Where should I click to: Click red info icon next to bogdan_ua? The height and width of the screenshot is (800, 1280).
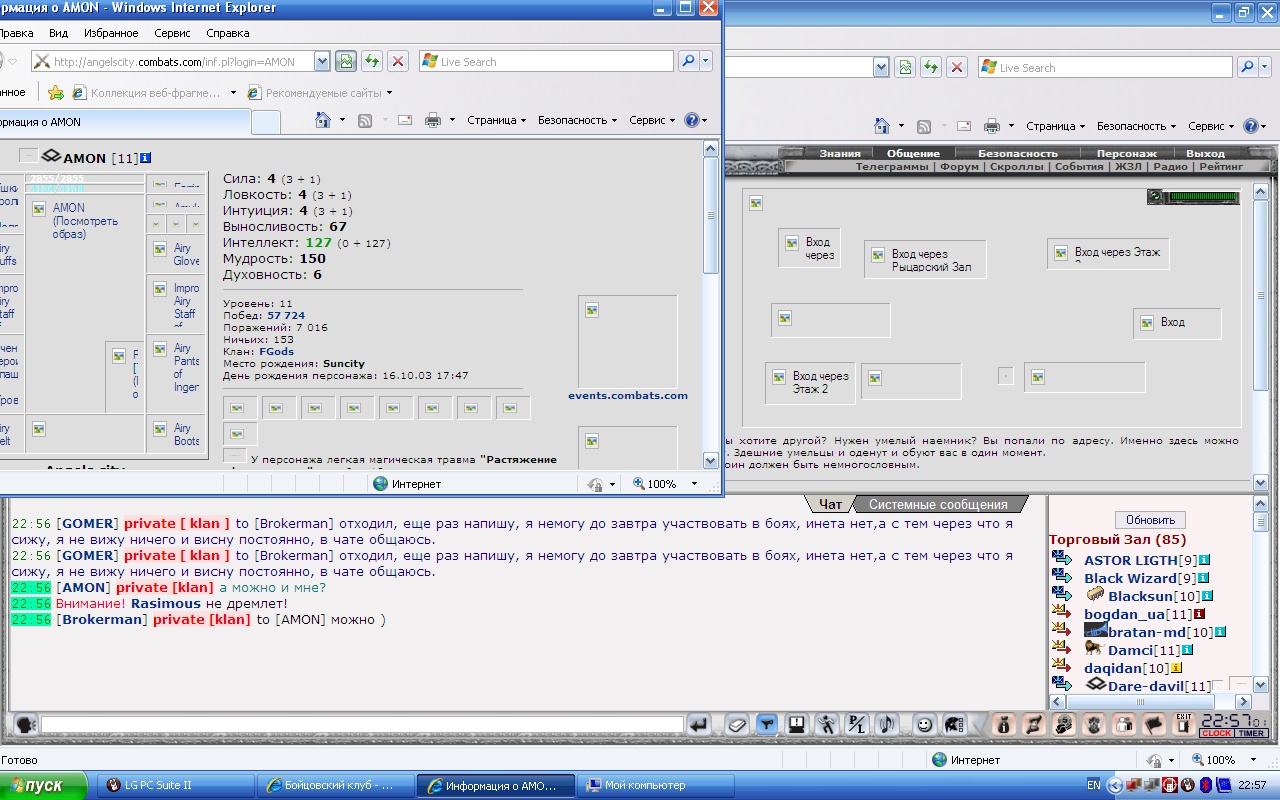(x=1199, y=614)
